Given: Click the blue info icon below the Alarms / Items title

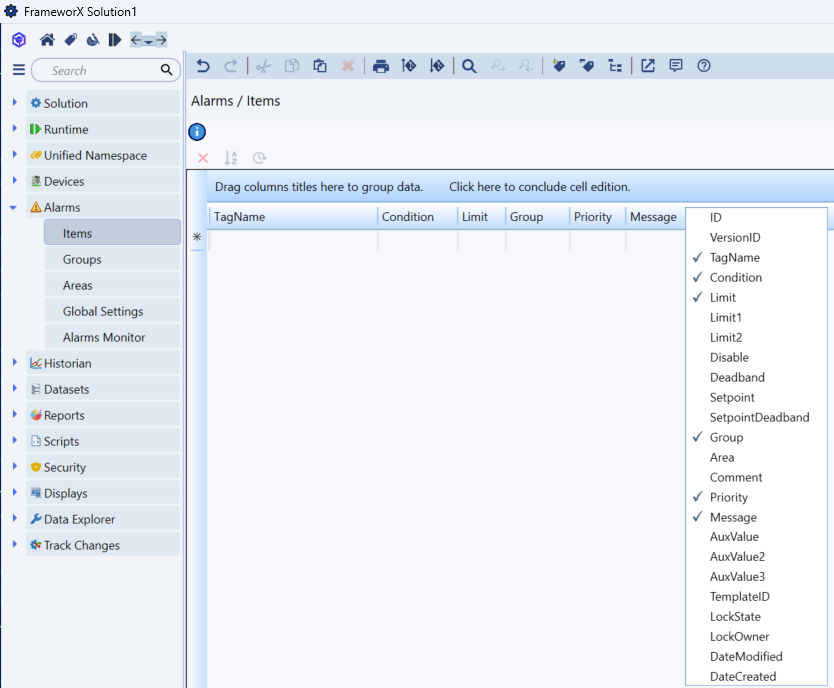Looking at the screenshot, I should 197,132.
